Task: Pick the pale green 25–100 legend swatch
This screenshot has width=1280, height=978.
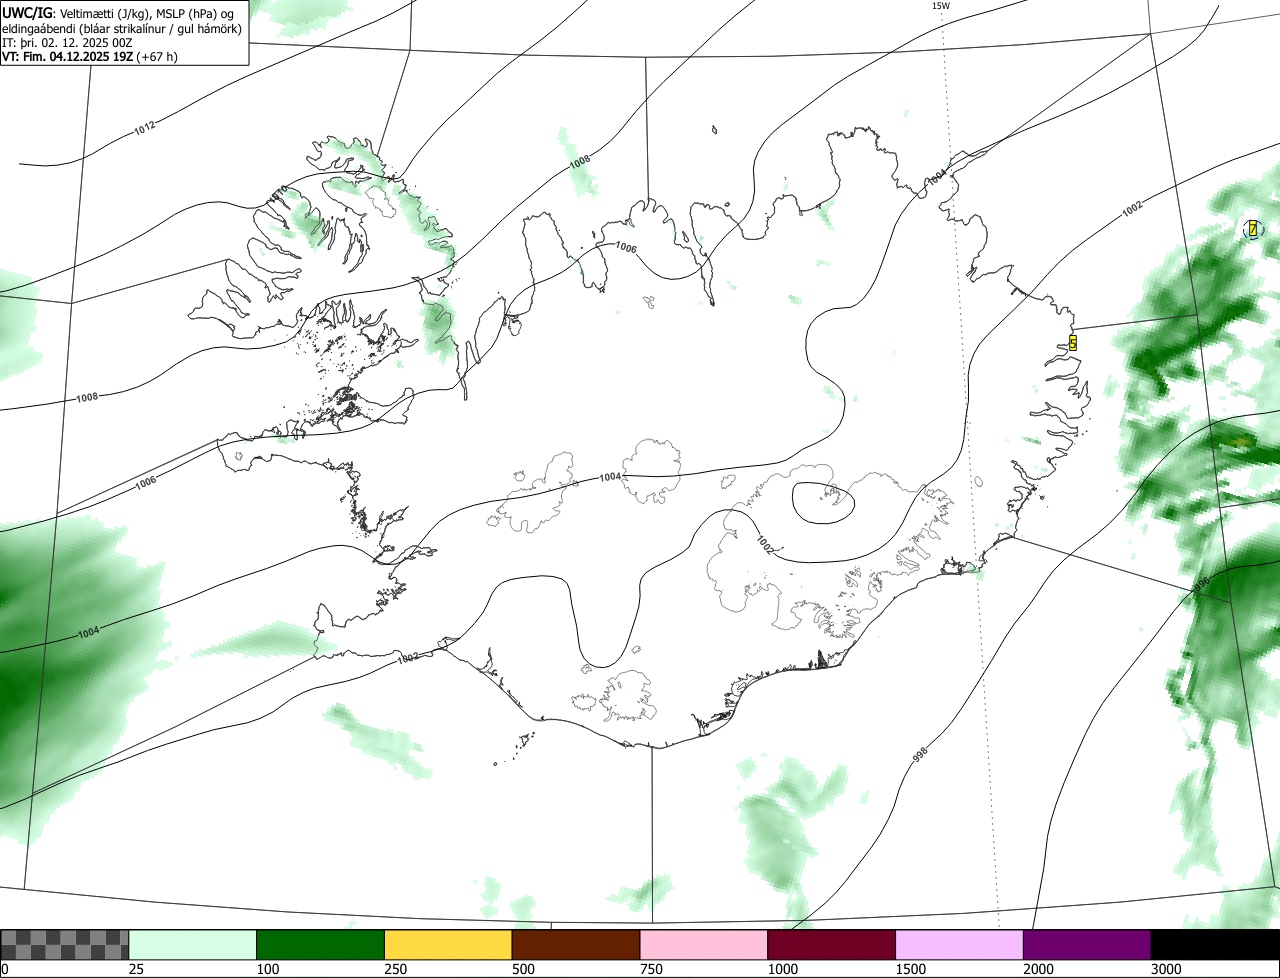Action: click(193, 945)
